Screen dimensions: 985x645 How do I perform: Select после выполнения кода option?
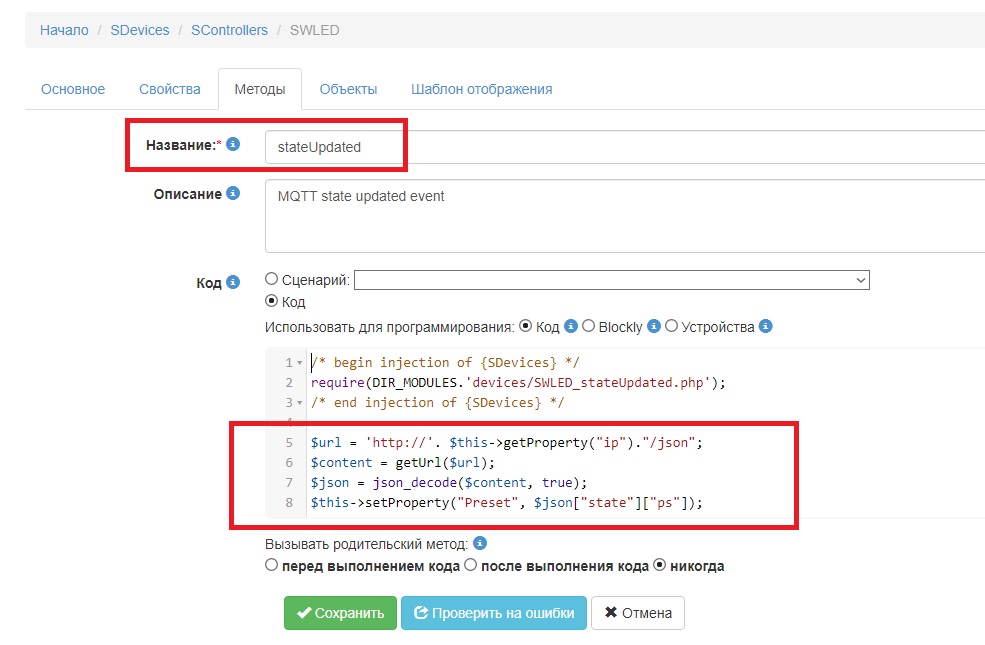tap(471, 564)
